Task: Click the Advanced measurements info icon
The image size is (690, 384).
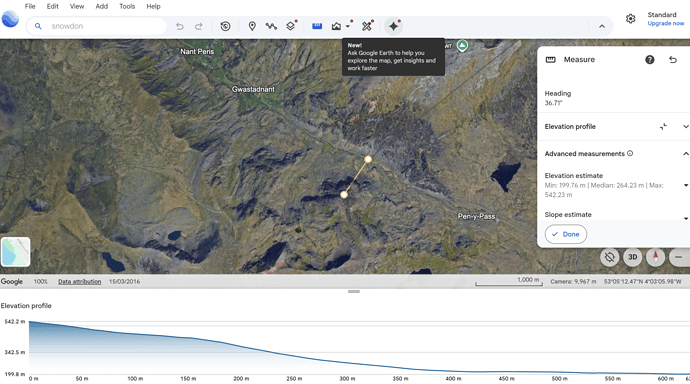Action: (x=630, y=153)
